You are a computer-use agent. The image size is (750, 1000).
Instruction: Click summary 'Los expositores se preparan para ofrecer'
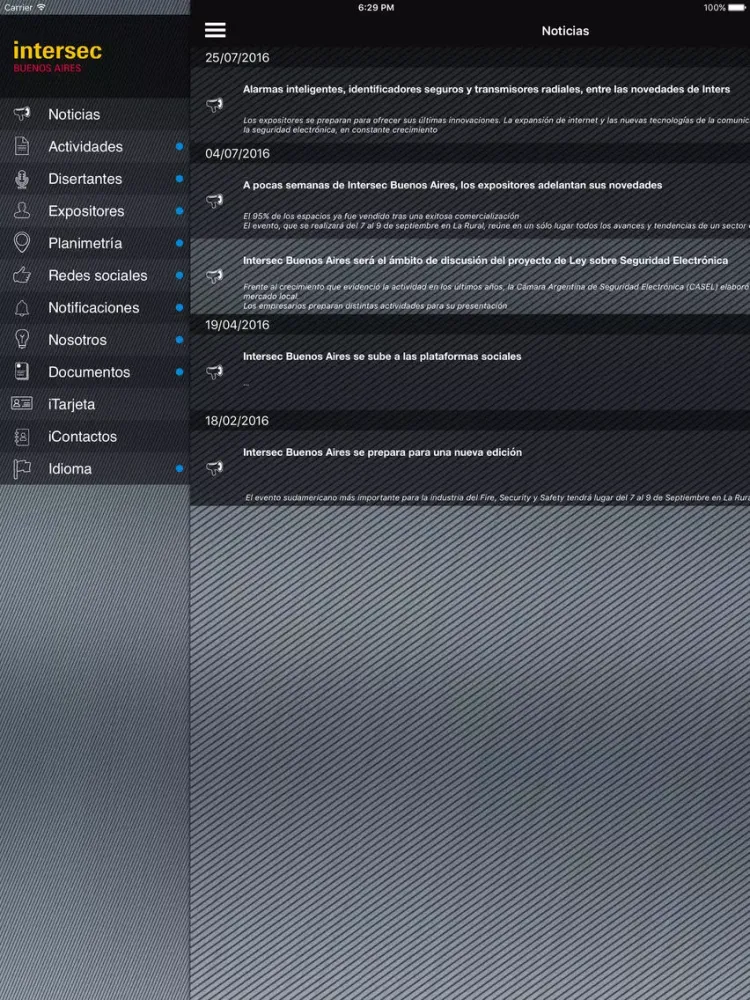[x=496, y=125]
